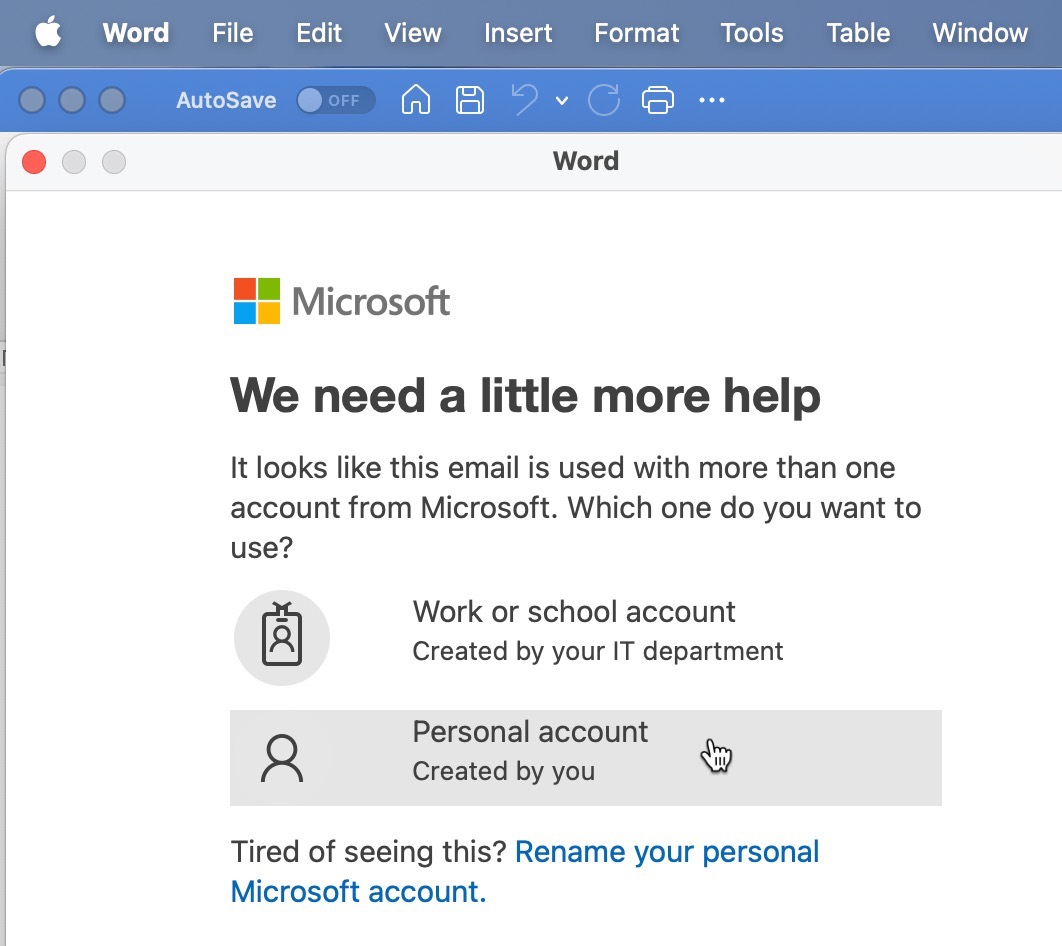Open the Apple menu
Screen dimensions: 1062x946
point(48,33)
